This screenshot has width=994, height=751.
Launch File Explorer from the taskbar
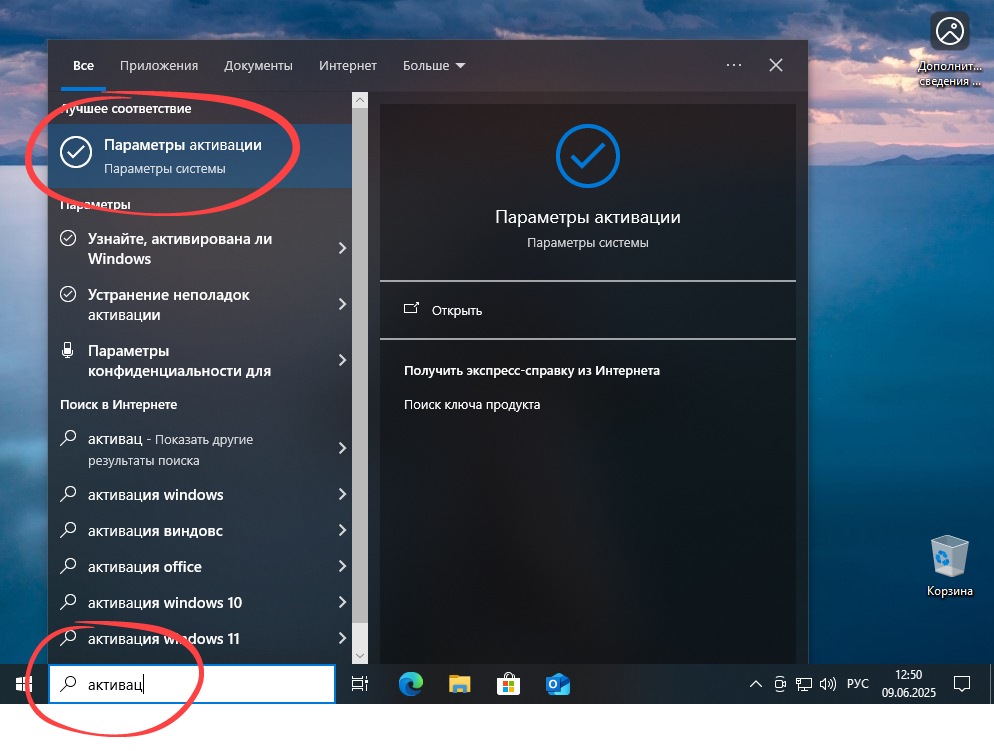459,684
